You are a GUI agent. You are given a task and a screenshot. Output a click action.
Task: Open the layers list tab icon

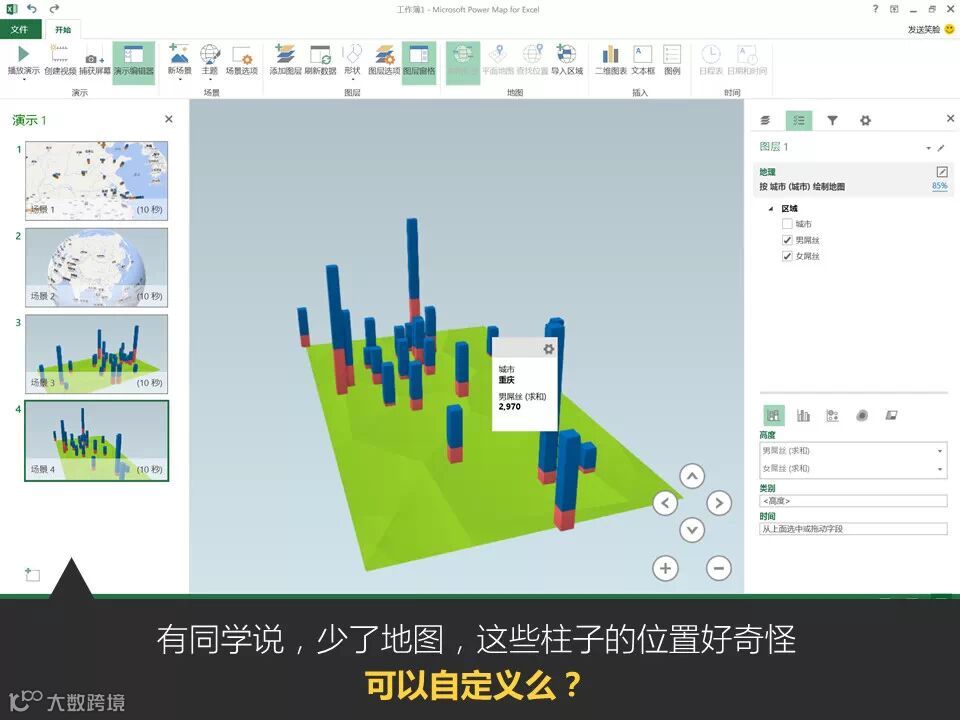tap(765, 120)
